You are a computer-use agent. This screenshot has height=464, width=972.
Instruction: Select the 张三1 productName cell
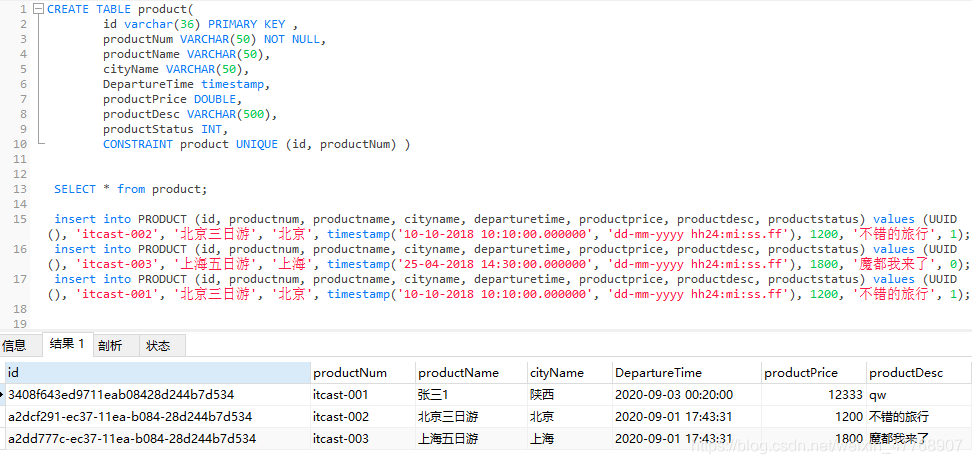471,395
